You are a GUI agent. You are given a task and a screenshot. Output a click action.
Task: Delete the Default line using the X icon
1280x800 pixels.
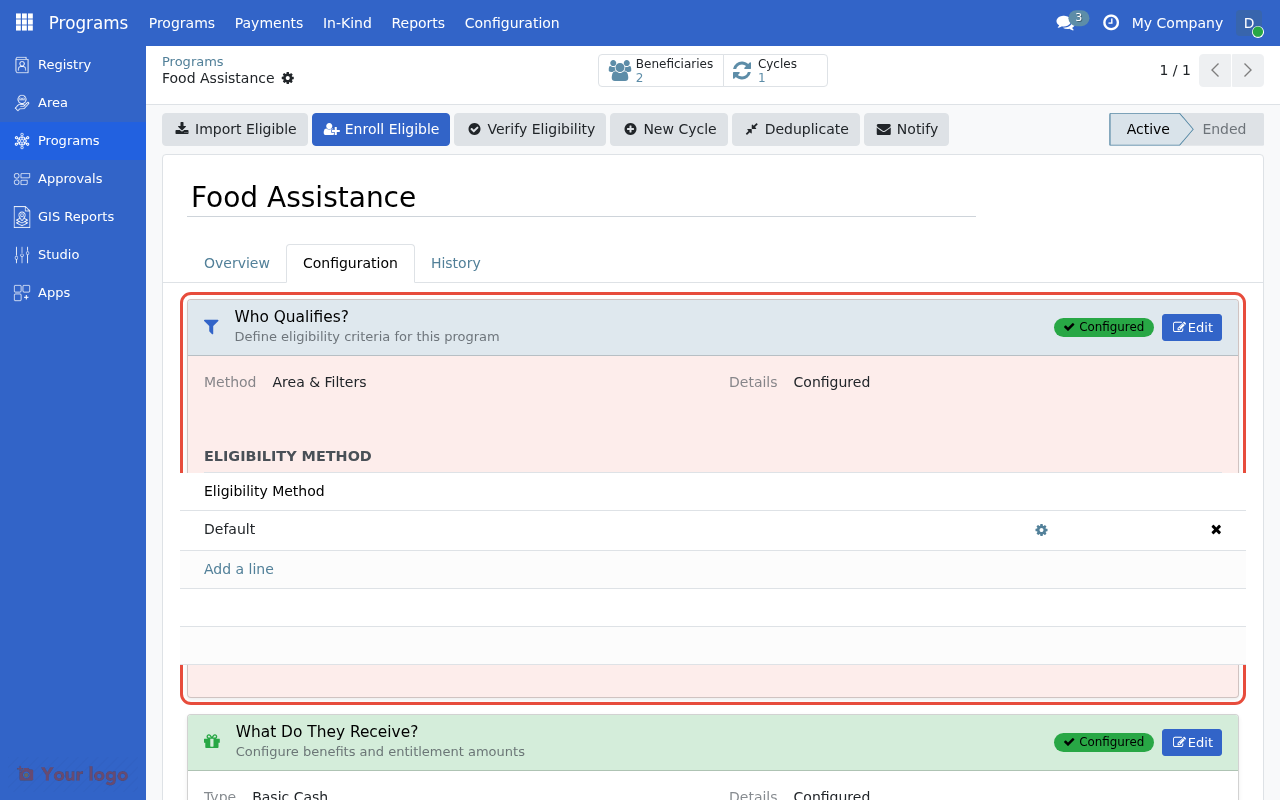pos(1216,530)
